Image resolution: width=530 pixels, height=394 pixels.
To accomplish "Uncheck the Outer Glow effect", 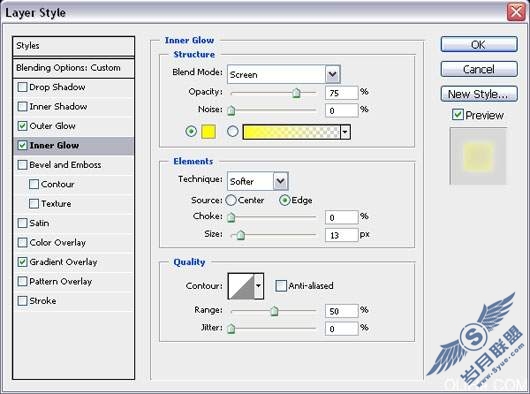I will [23, 126].
